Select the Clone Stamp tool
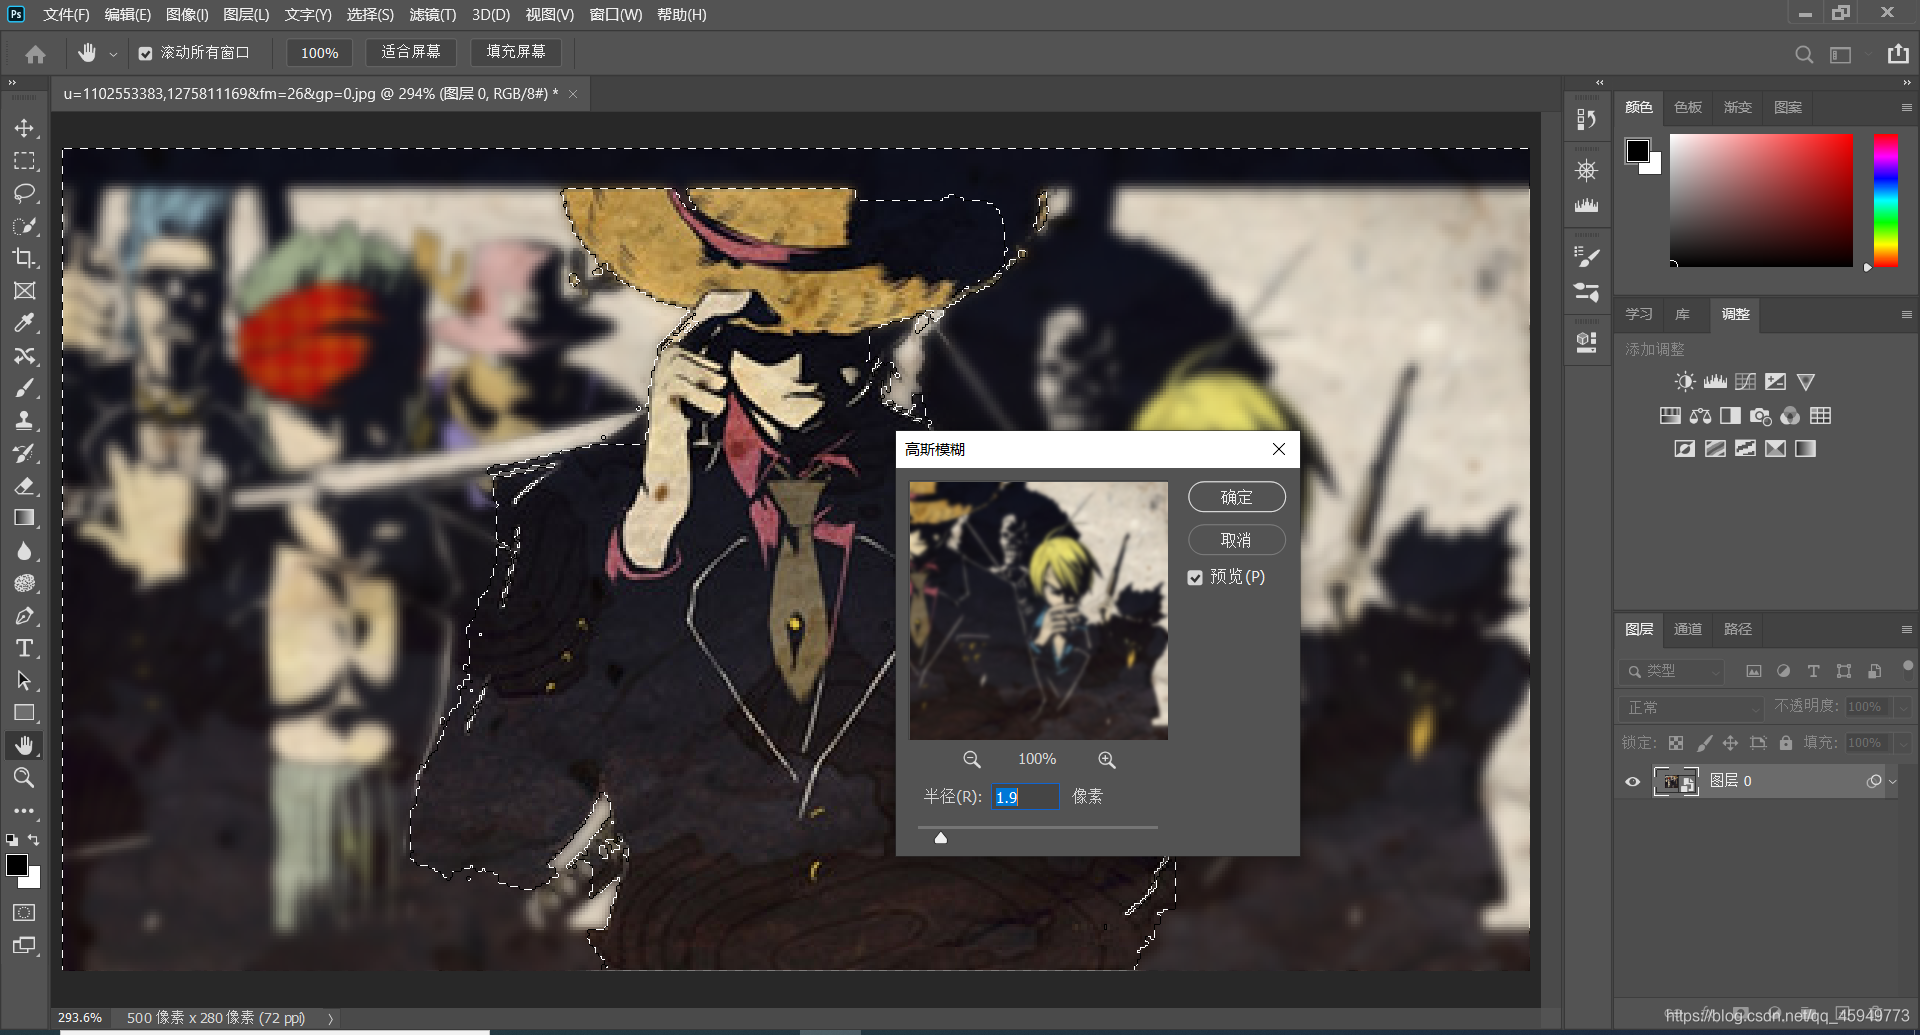Image resolution: width=1920 pixels, height=1035 pixels. [24, 421]
